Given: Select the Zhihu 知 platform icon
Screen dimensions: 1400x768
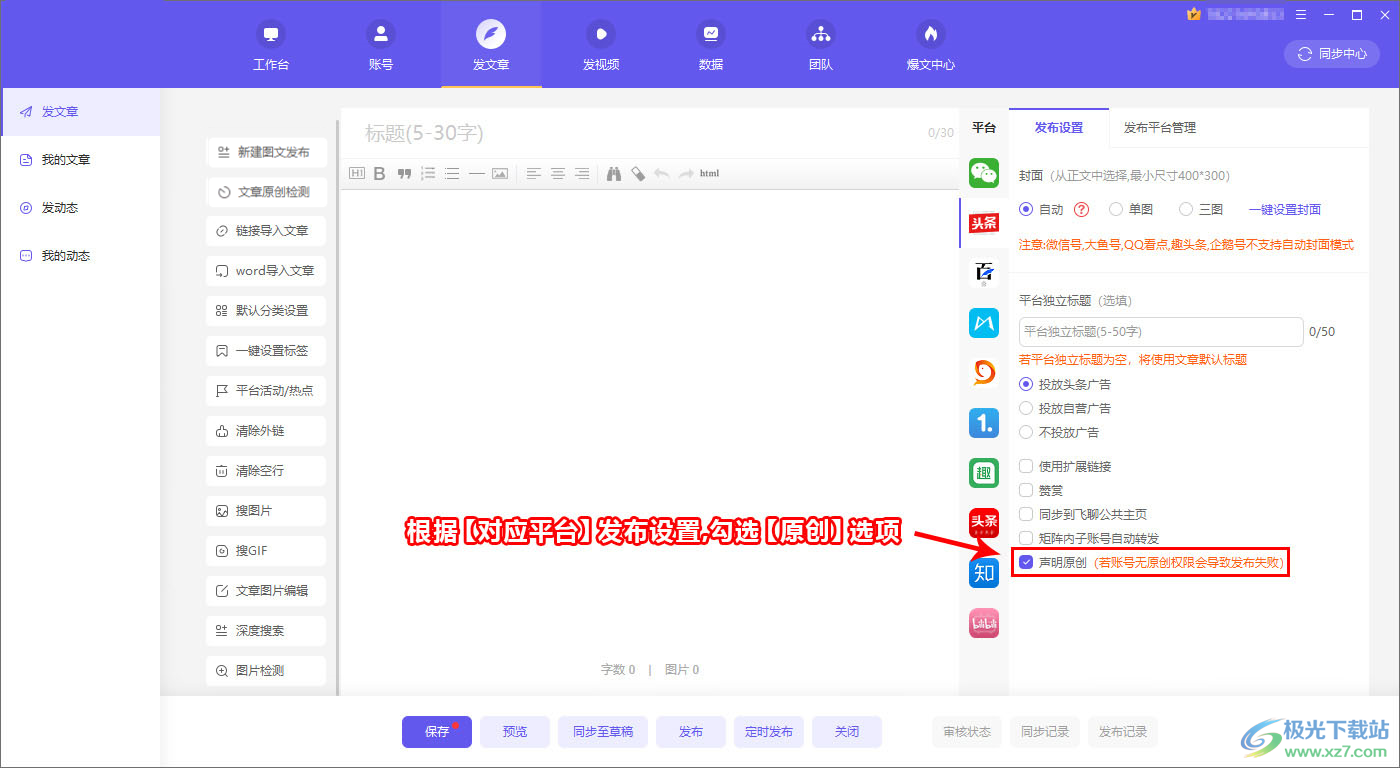Looking at the screenshot, I should pos(984,573).
